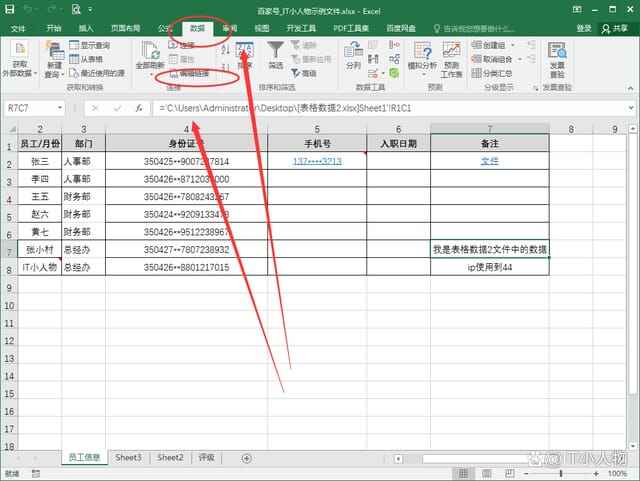Click the fx Insert Function button
This screenshot has width=640, height=481.
(139, 108)
